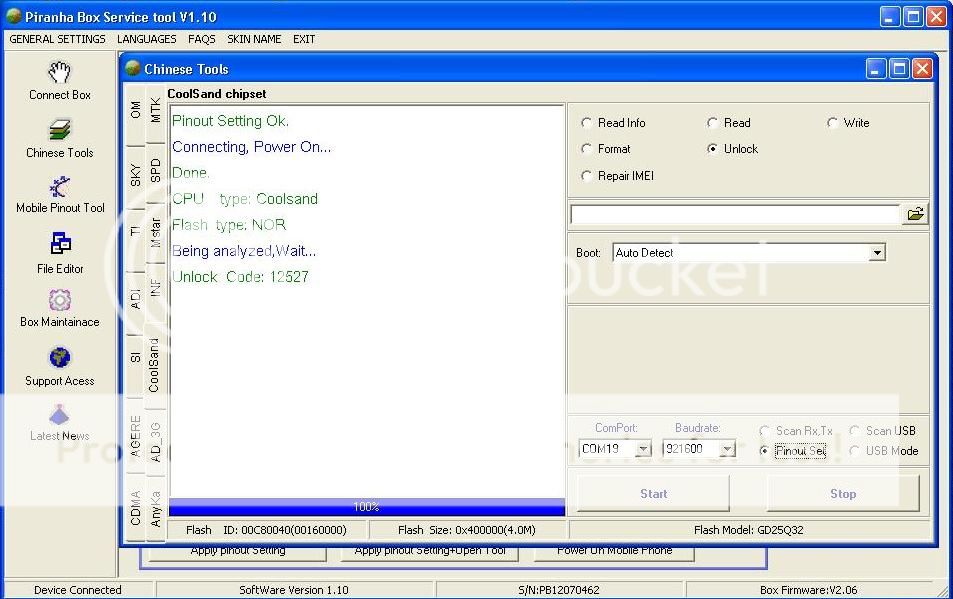The image size is (953, 599).
Task: Open the SKIN NAME menu
Action: (254, 39)
